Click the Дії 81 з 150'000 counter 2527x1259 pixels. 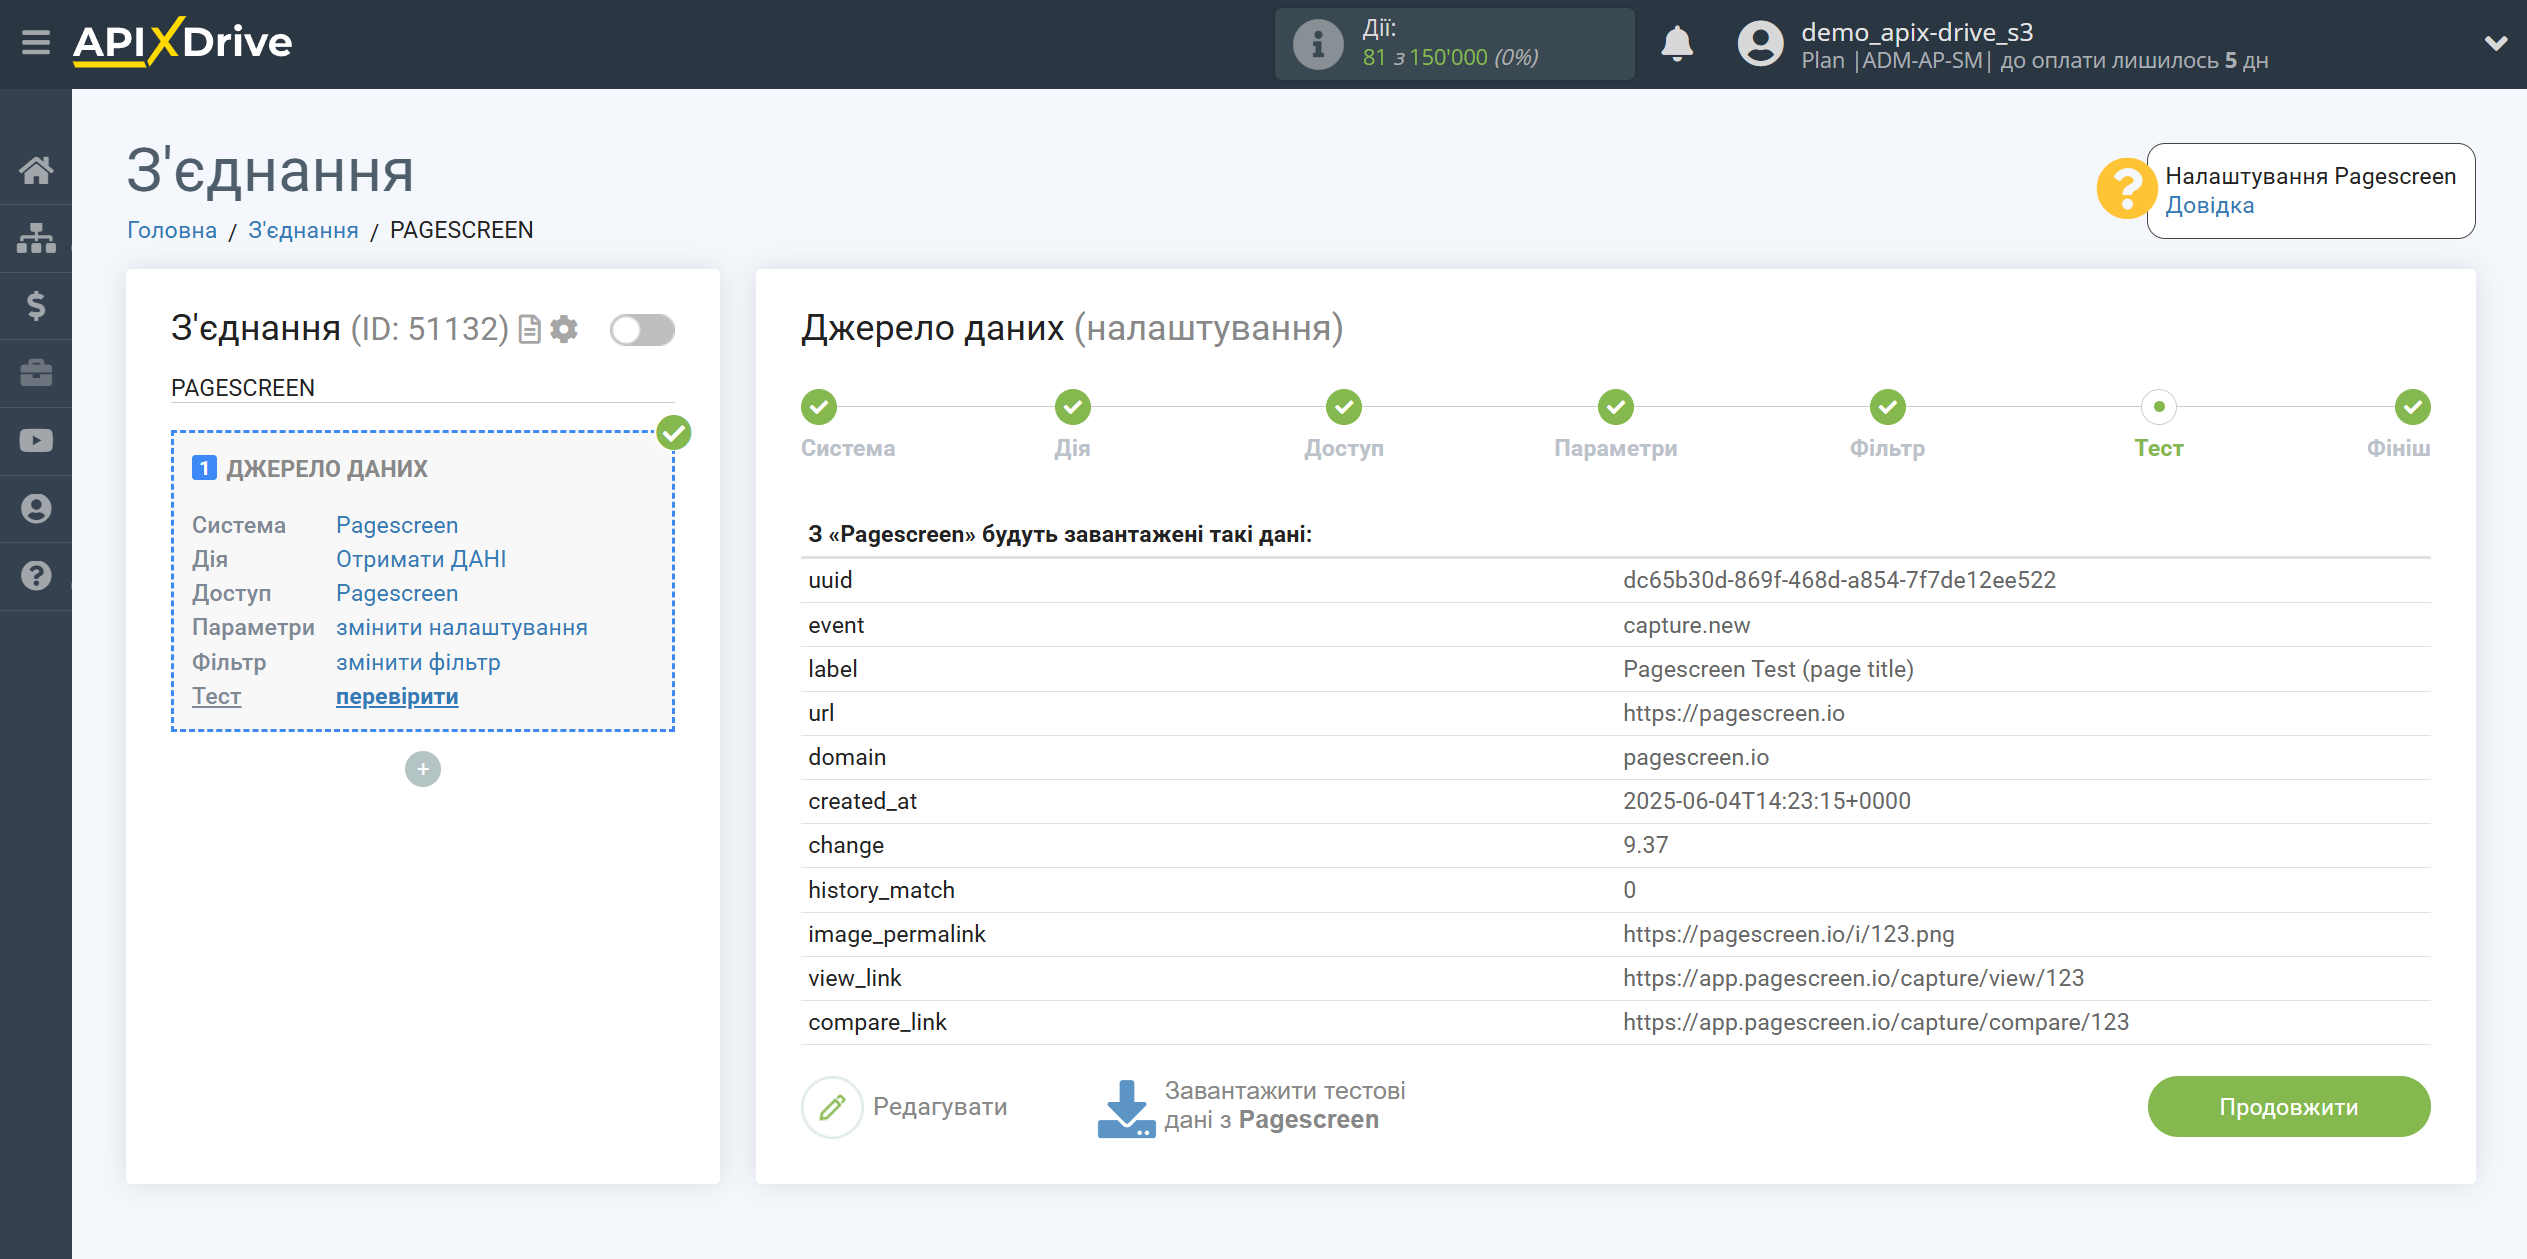1453,44
